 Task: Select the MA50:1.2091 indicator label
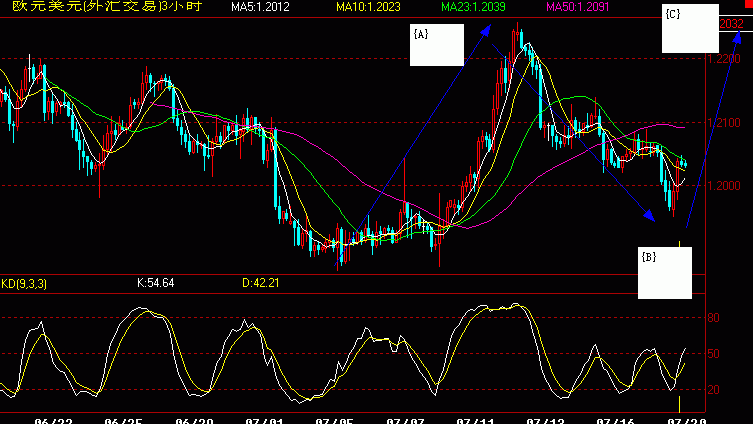click(x=578, y=7)
